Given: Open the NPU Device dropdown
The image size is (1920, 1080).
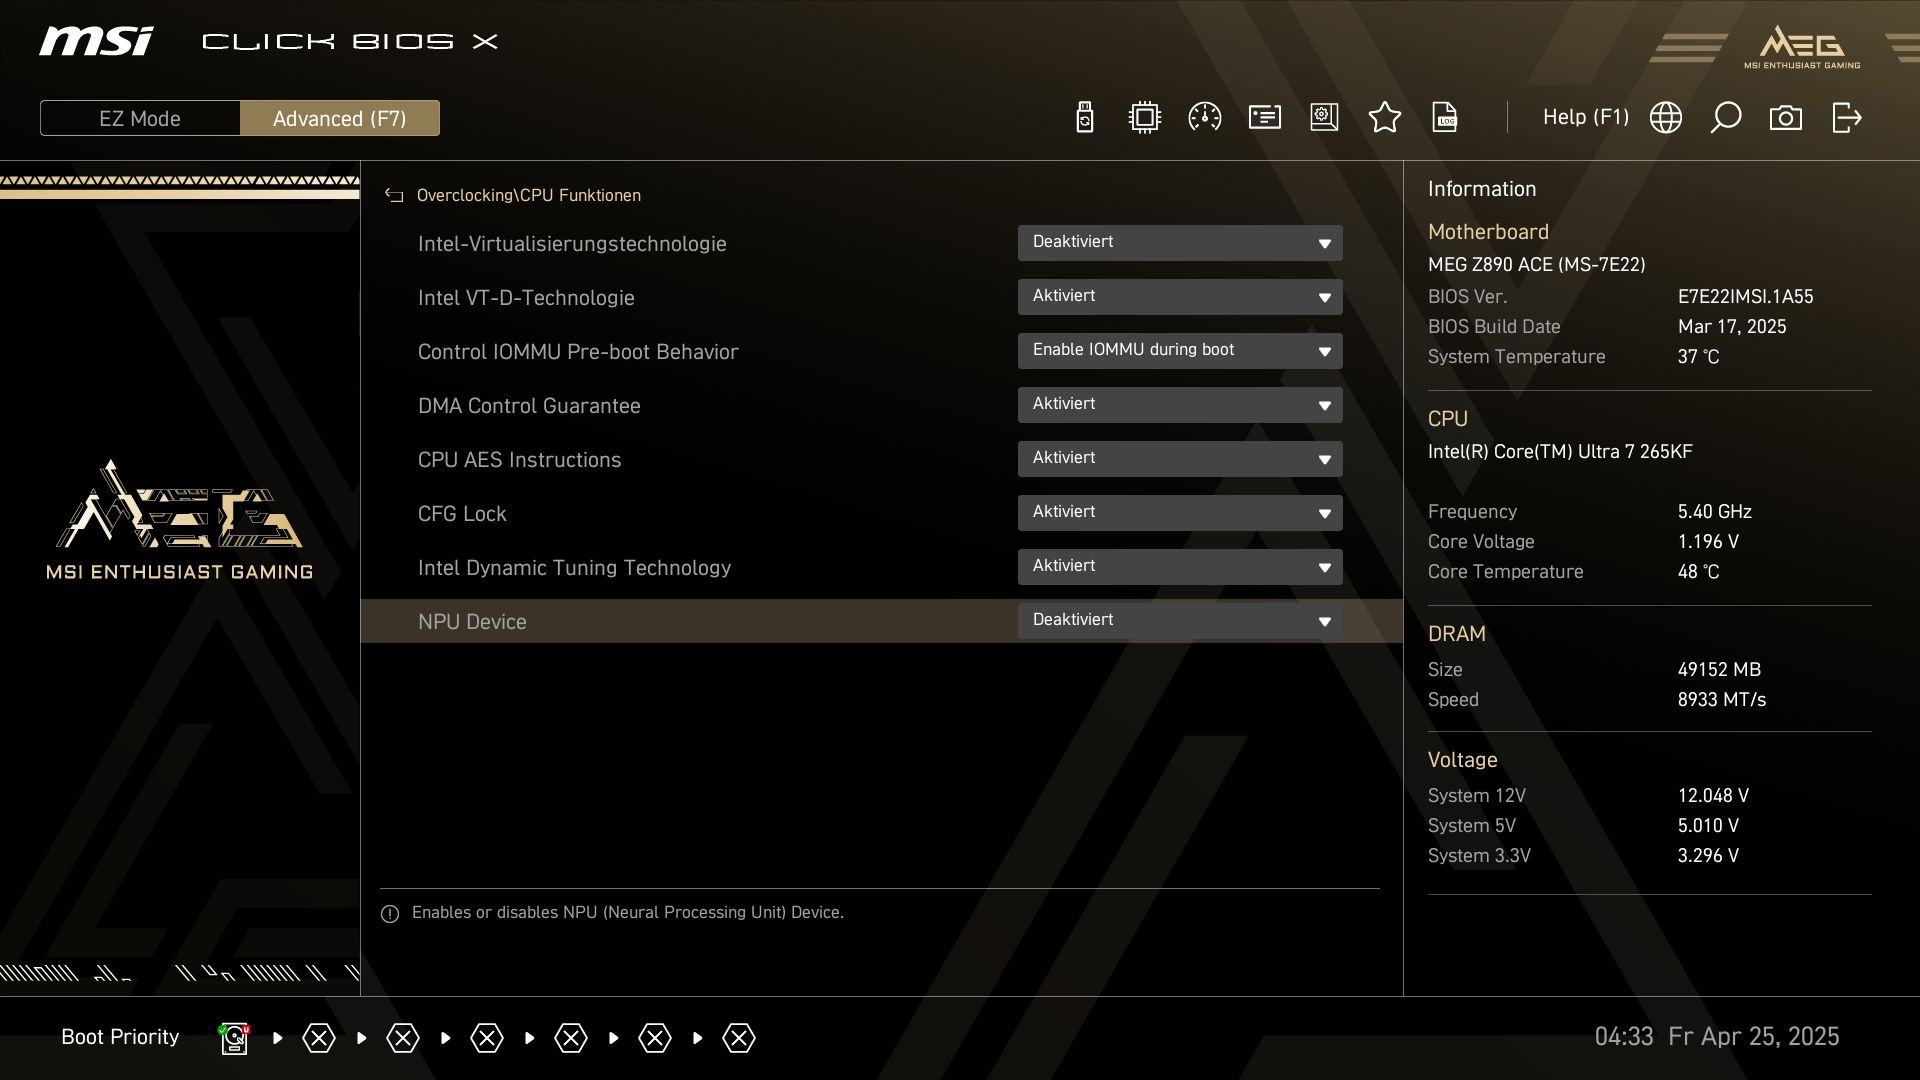Looking at the screenshot, I should (1180, 621).
